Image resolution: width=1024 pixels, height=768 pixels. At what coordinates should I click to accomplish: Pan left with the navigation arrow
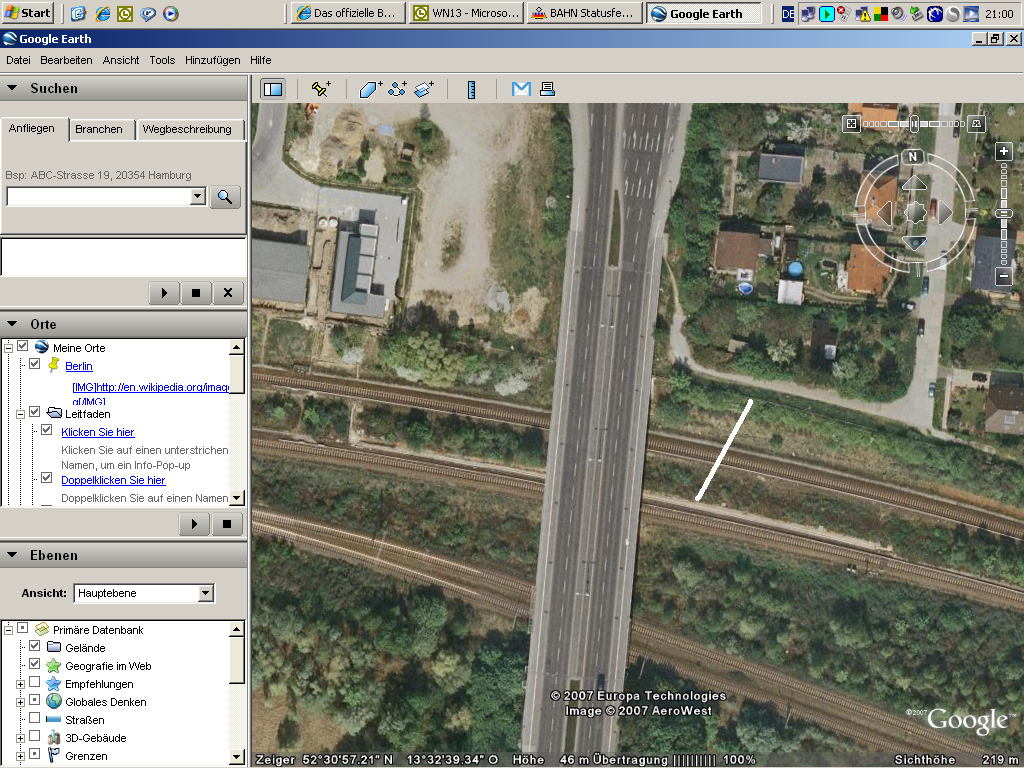(884, 213)
